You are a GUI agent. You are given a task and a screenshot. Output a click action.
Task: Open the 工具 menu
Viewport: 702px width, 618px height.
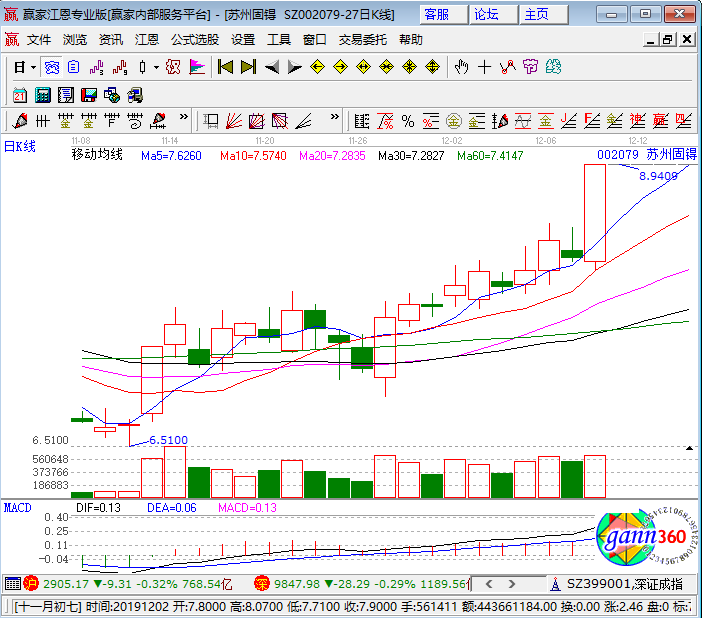pos(278,40)
